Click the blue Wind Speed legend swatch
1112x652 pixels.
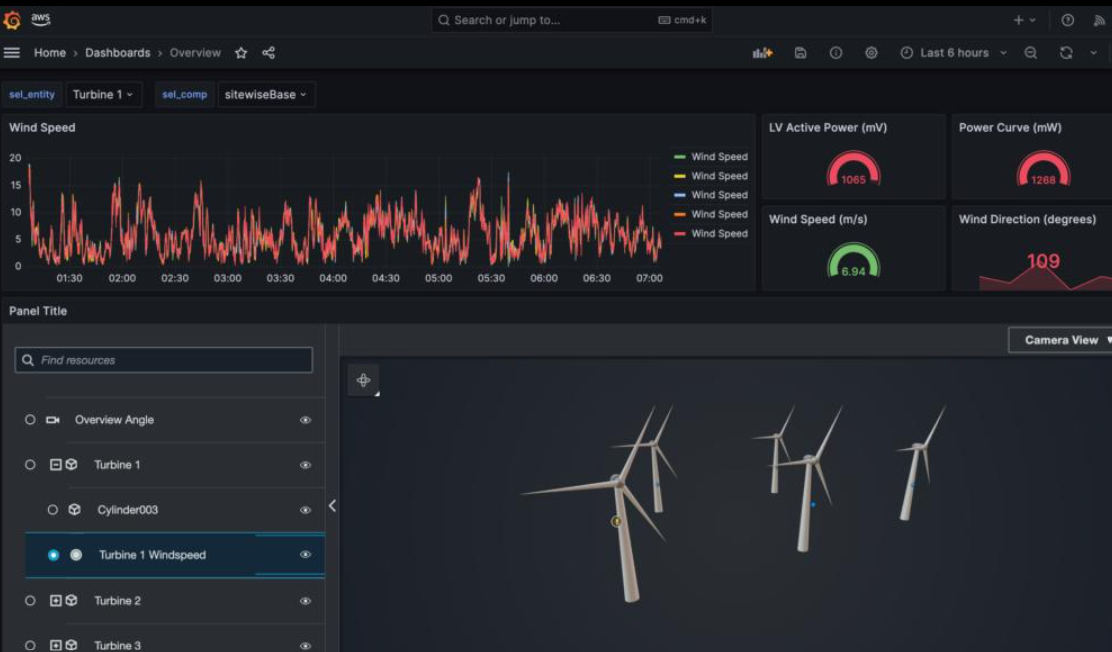(679, 194)
